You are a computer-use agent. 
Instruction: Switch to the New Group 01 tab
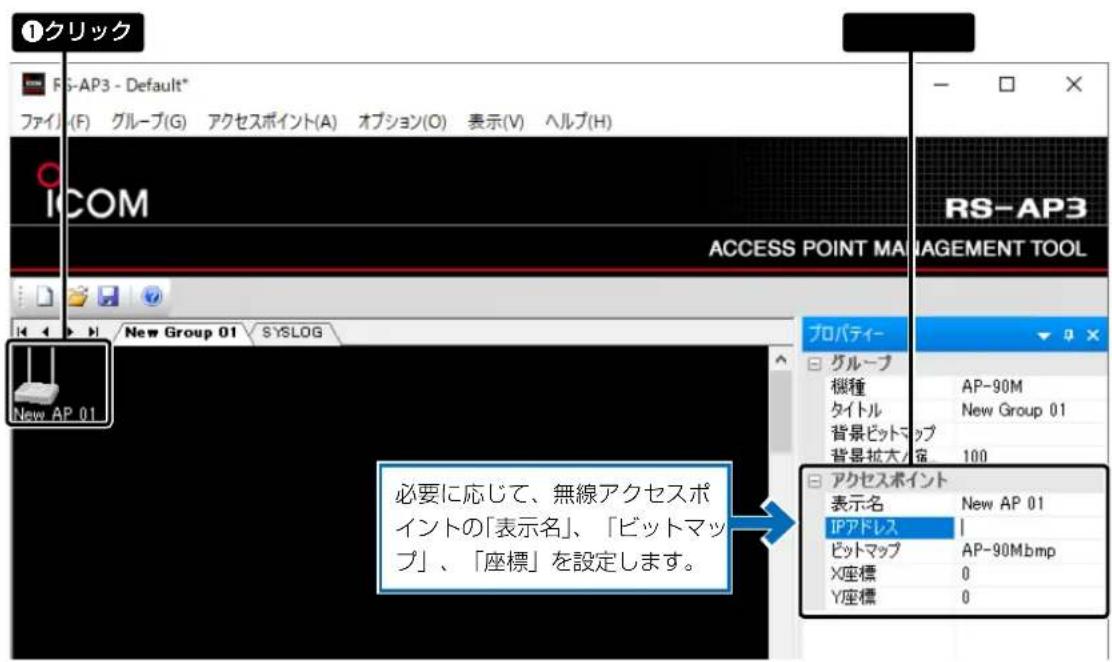coord(181,332)
